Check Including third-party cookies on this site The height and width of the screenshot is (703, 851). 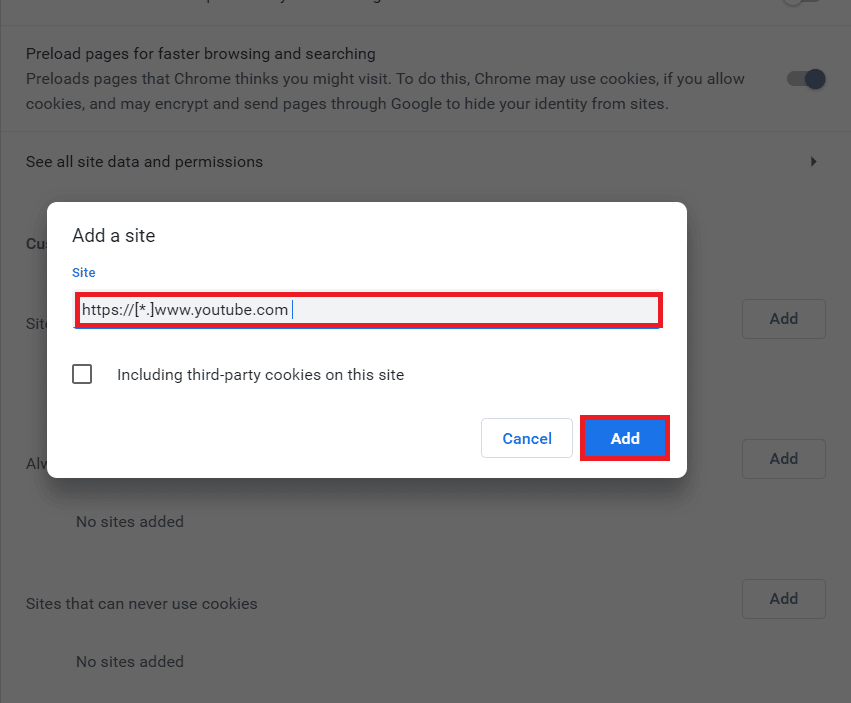[x=82, y=374]
